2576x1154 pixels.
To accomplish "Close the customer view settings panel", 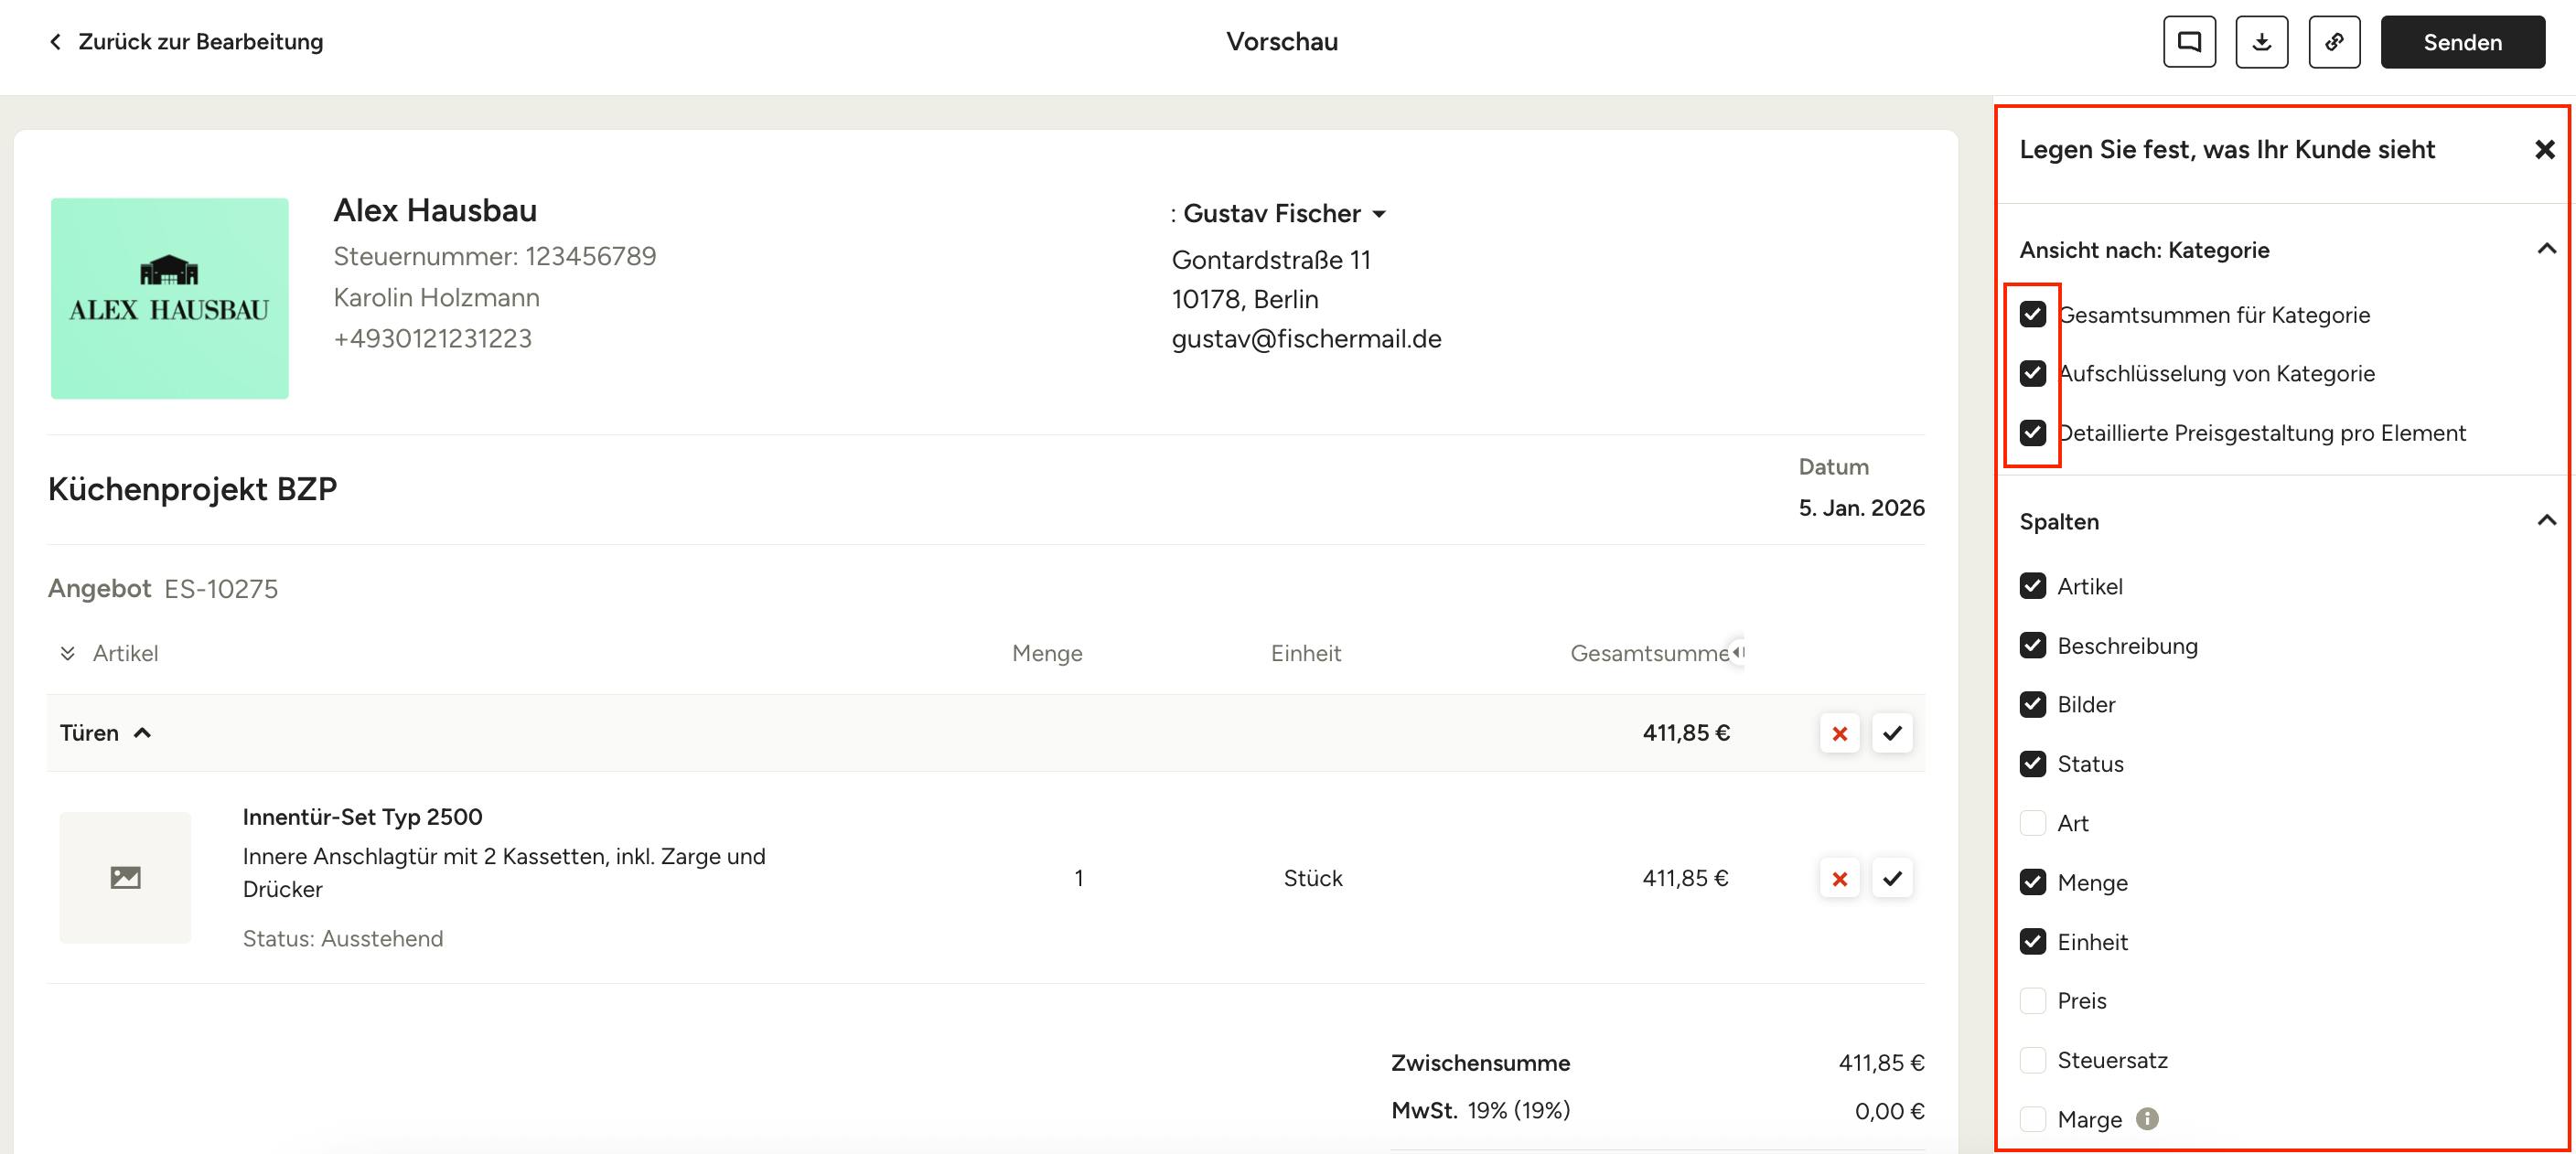I will [2544, 150].
